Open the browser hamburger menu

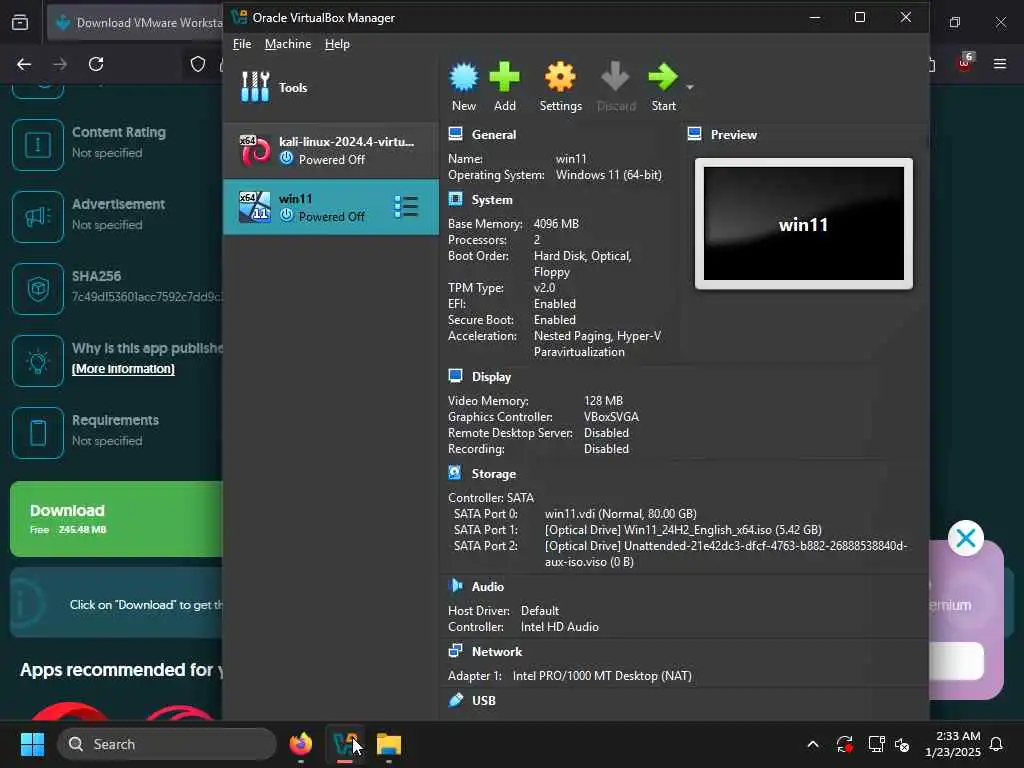pyautogui.click(x=1000, y=64)
